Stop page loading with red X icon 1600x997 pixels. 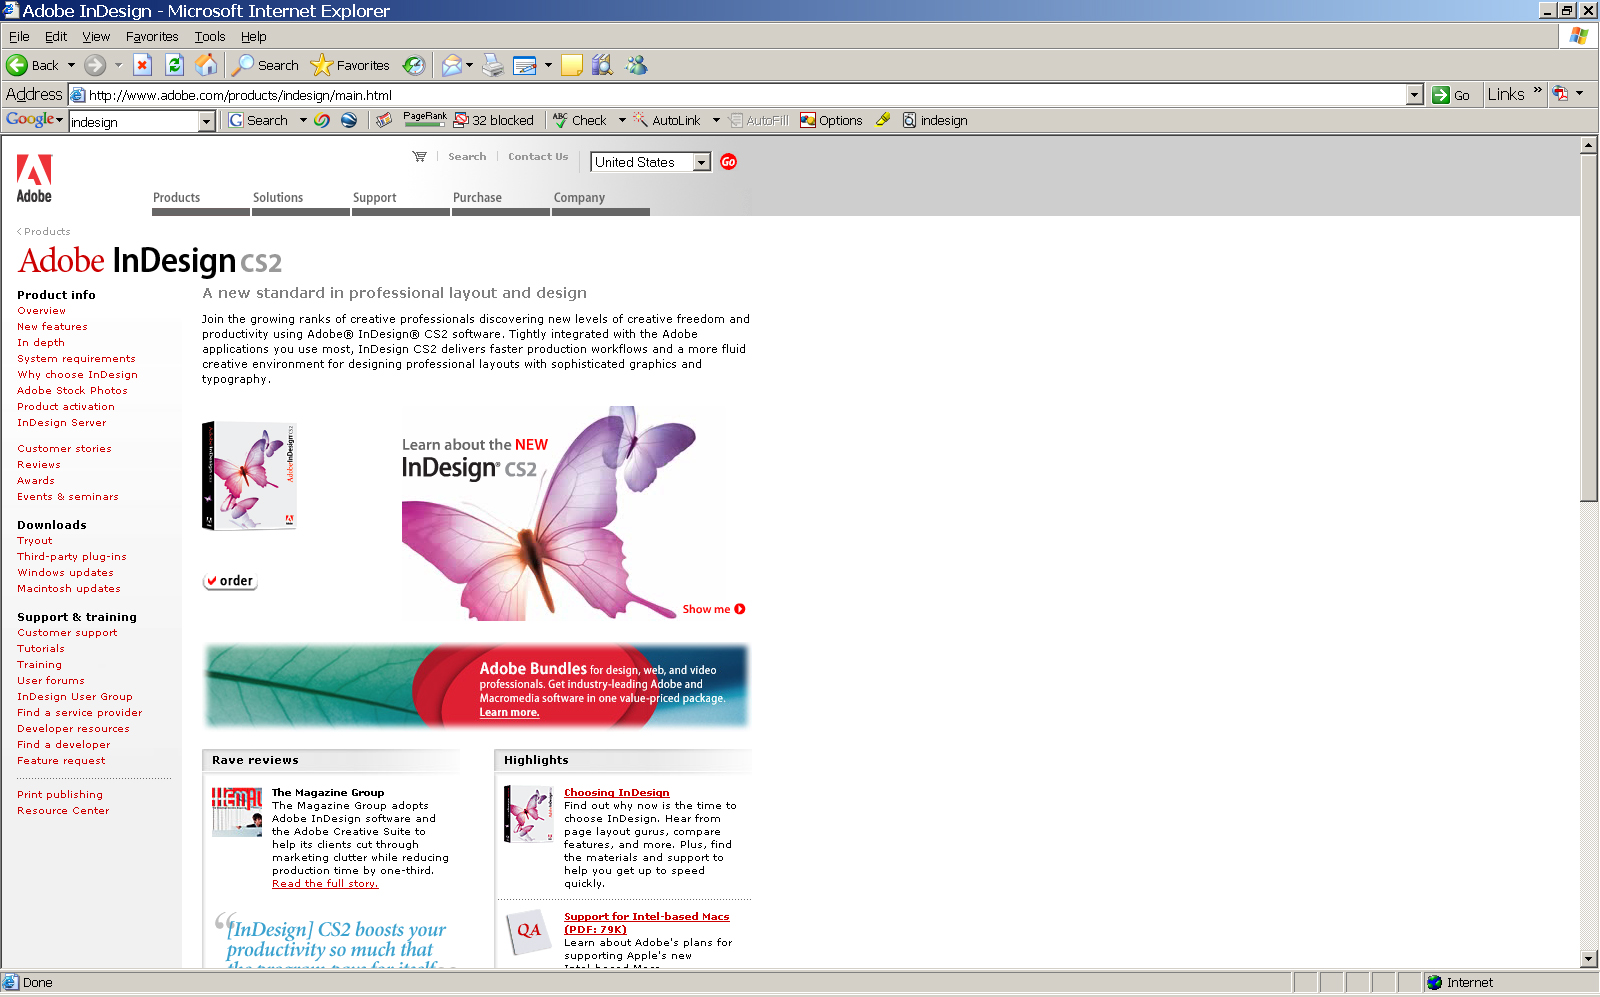coord(142,66)
